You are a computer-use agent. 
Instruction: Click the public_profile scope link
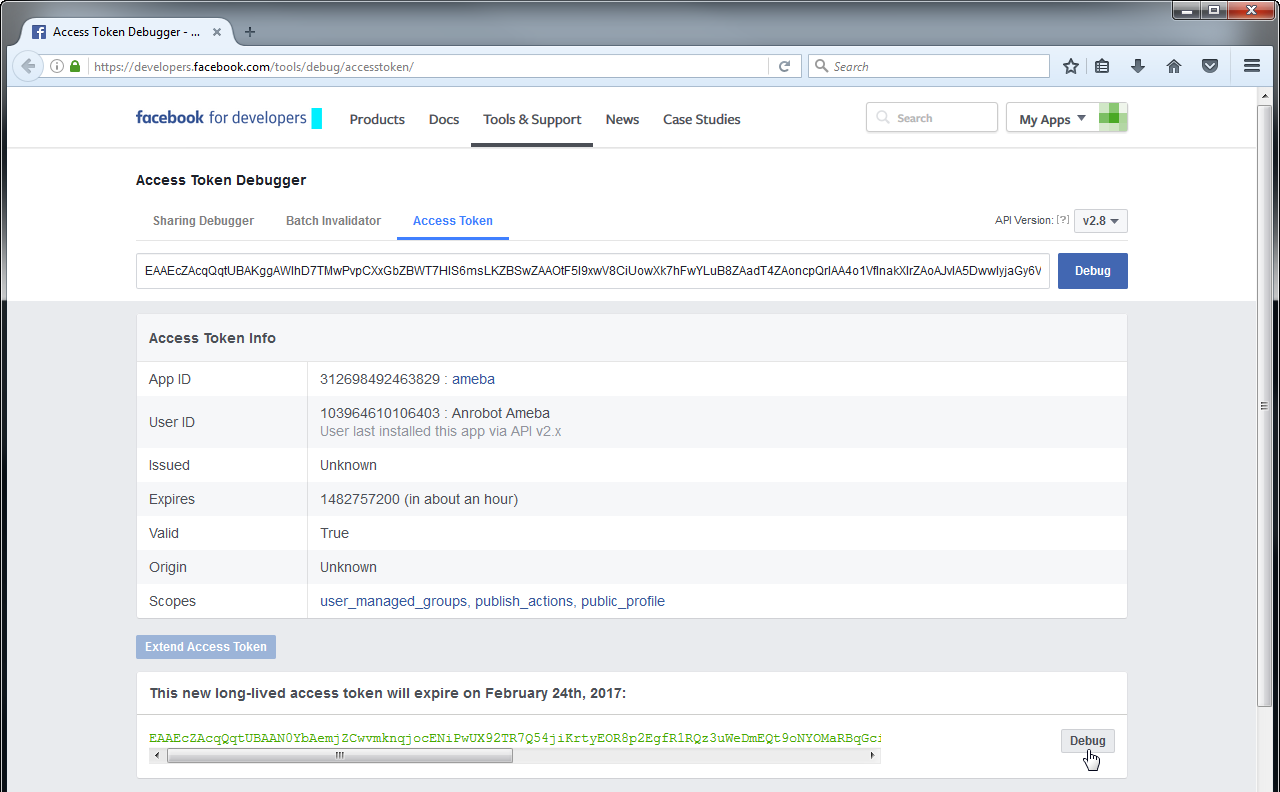pos(623,601)
